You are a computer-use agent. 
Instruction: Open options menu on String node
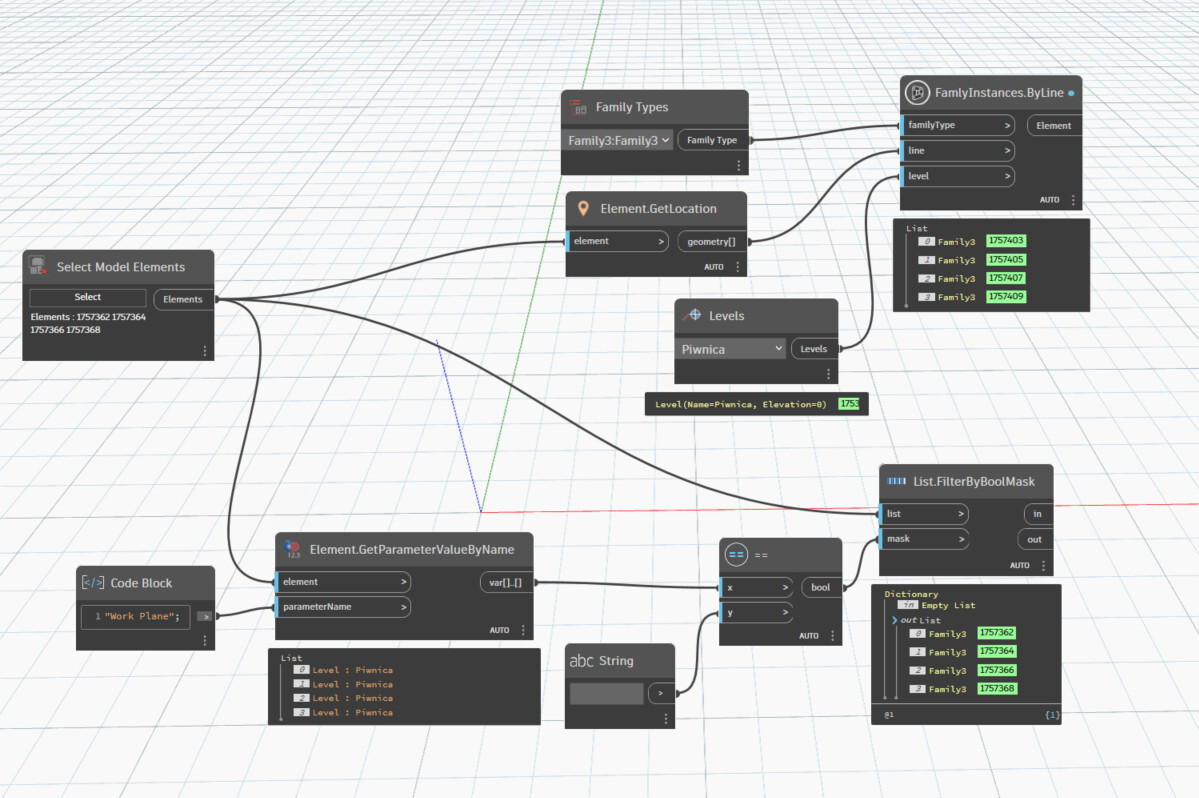pyautogui.click(x=665, y=719)
